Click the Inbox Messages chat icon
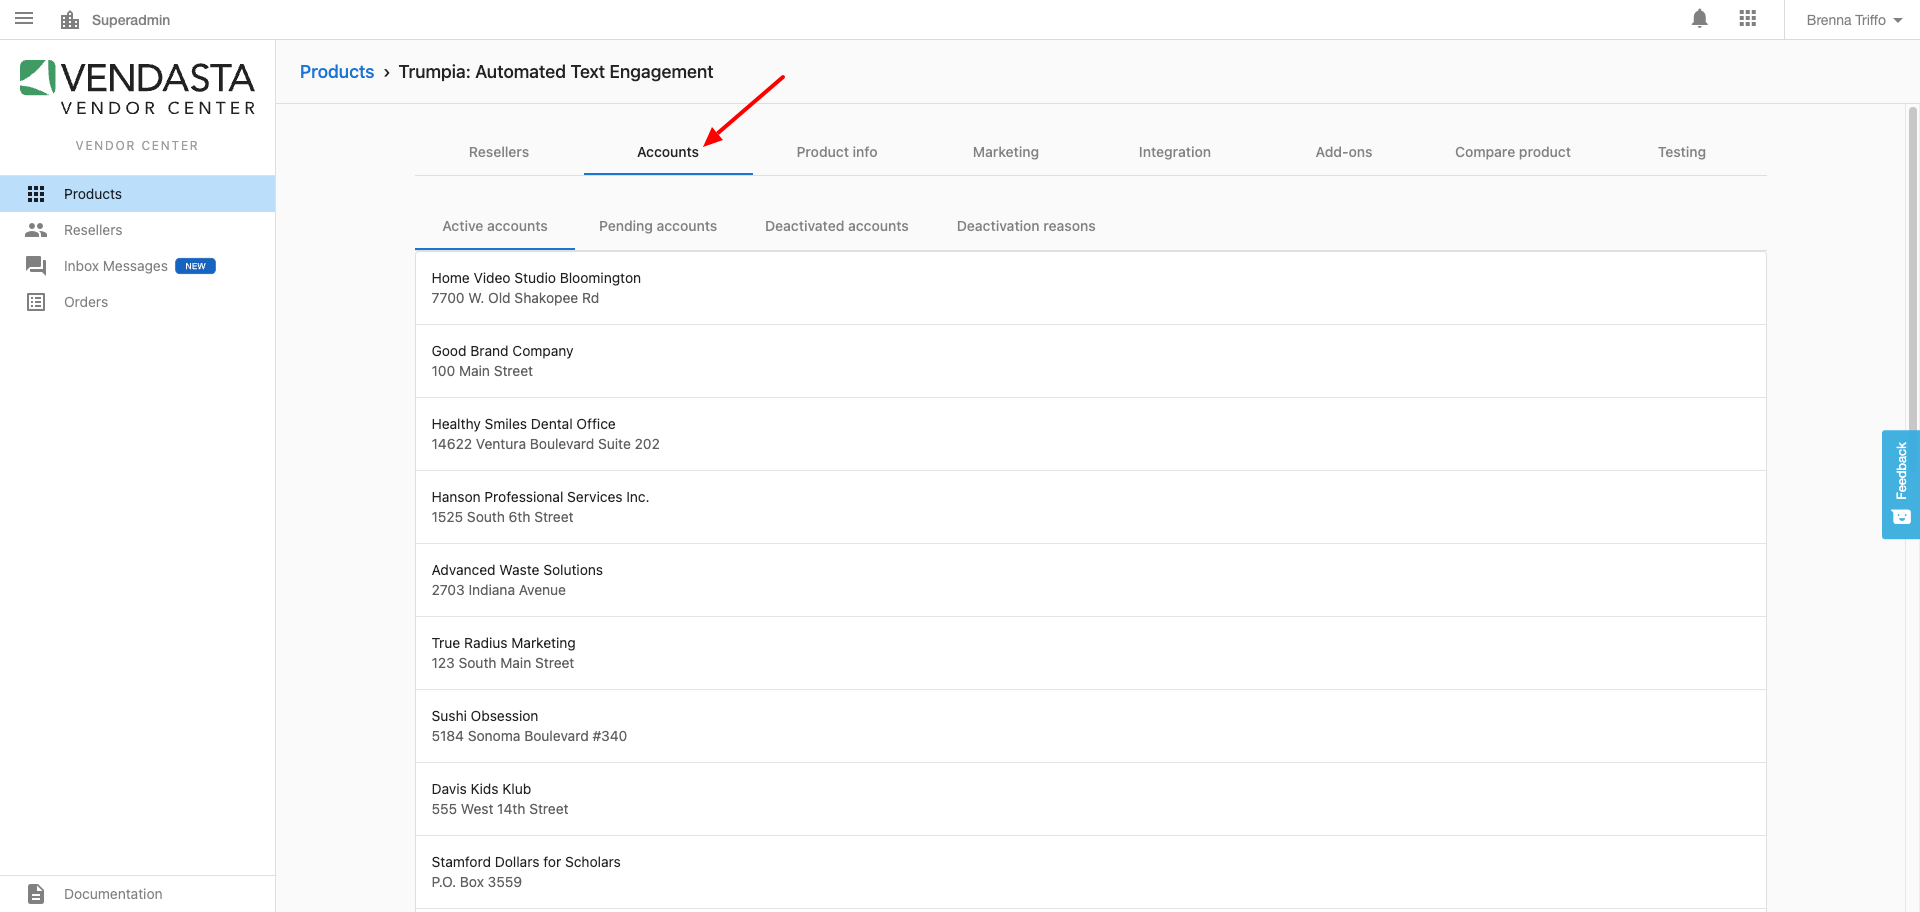 [x=36, y=266]
